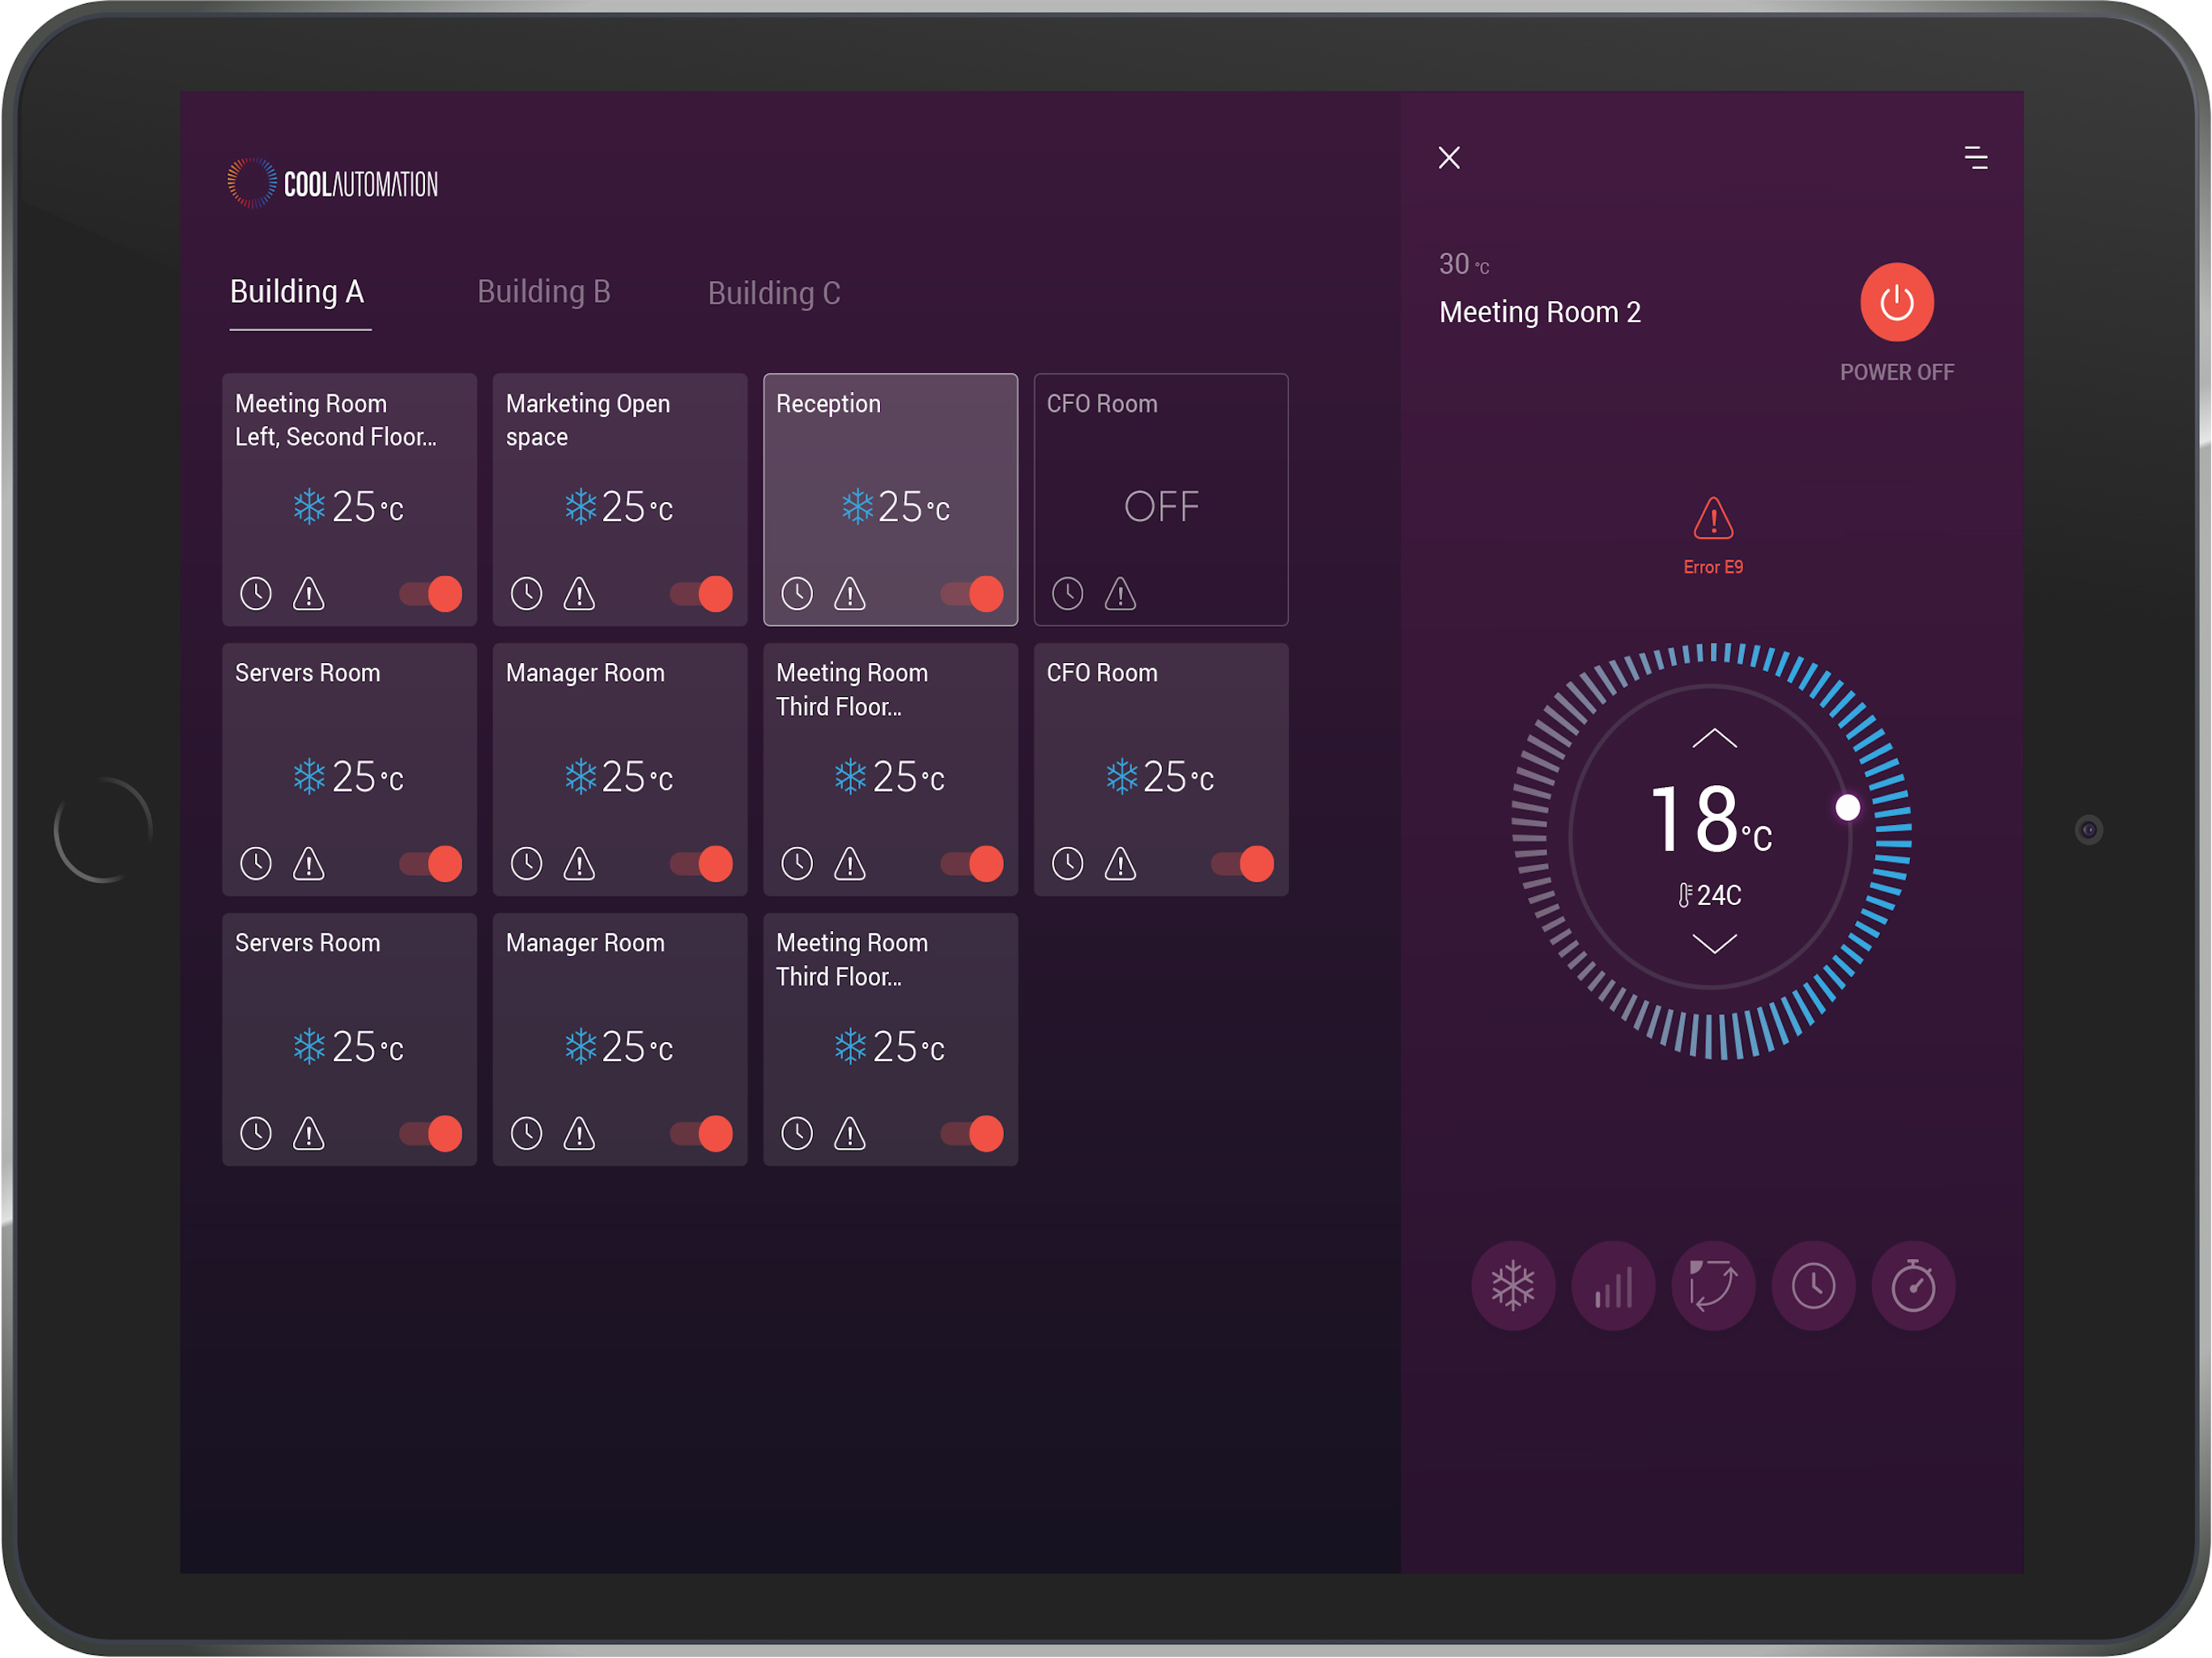Open schedule clock on the Reception card
This screenshot has height=1658, width=2212.
tap(797, 594)
